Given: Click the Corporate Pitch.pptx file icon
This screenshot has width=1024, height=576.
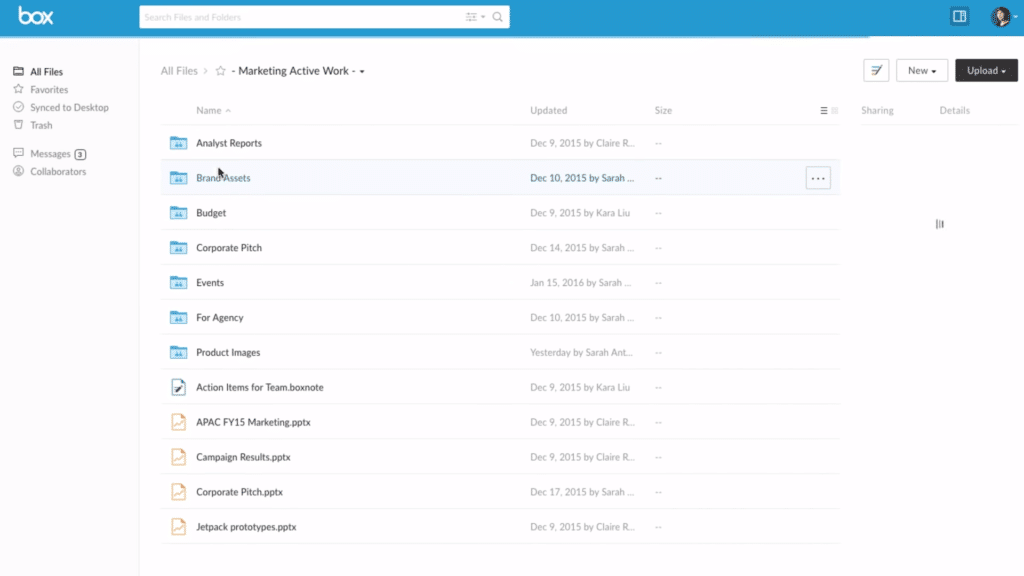Looking at the screenshot, I should tap(178, 492).
